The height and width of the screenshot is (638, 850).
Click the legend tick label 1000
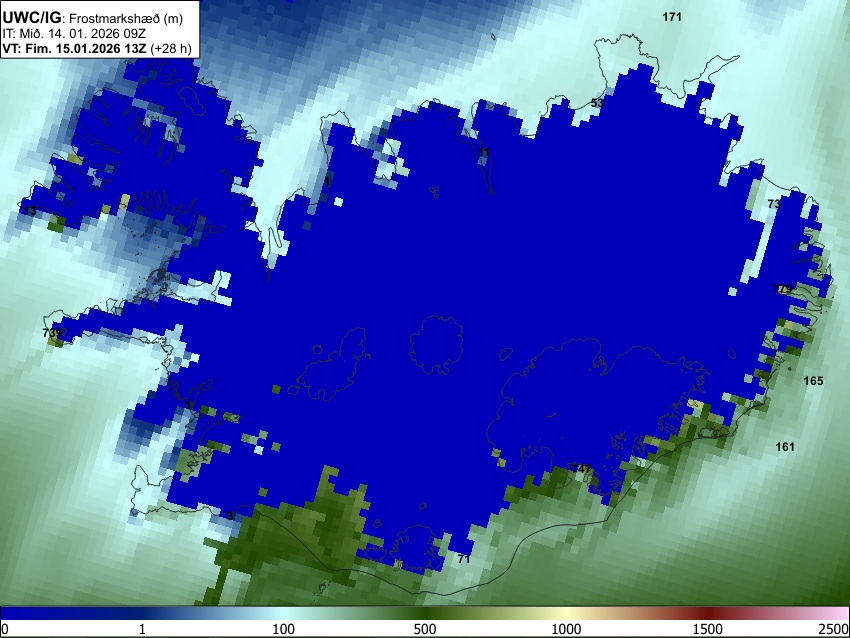coord(566,629)
